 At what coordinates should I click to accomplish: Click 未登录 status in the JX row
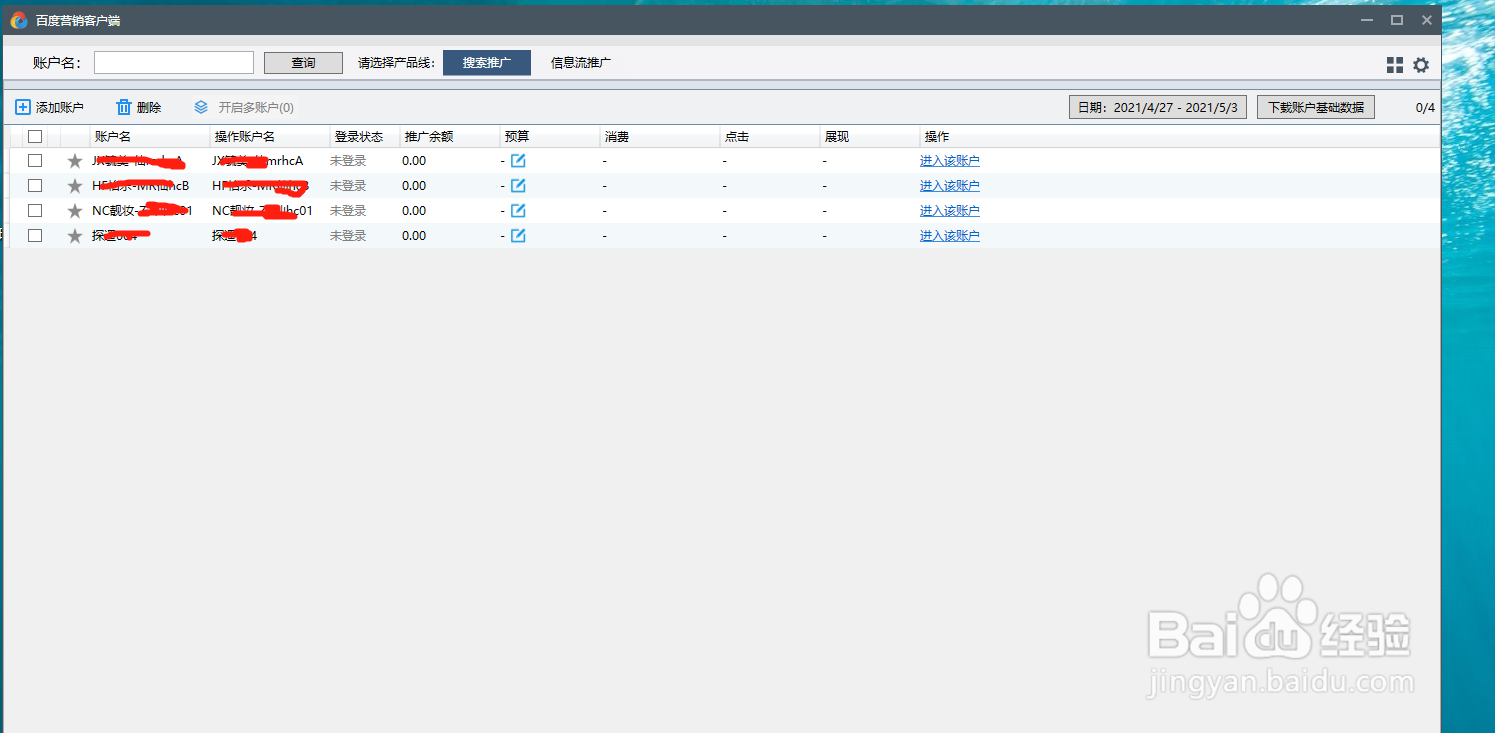348,161
